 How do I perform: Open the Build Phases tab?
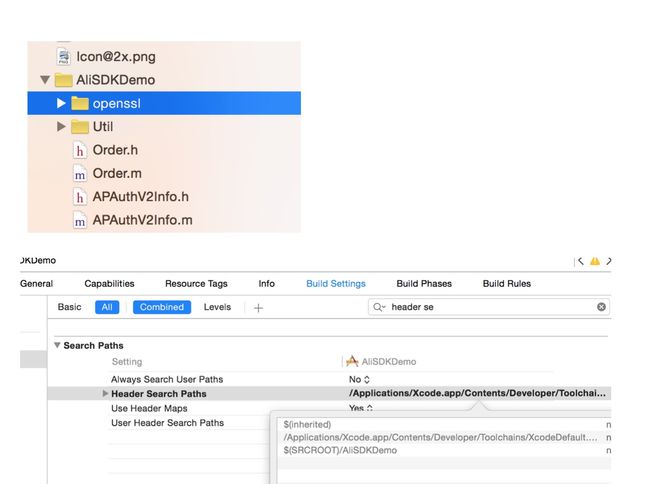pos(424,284)
